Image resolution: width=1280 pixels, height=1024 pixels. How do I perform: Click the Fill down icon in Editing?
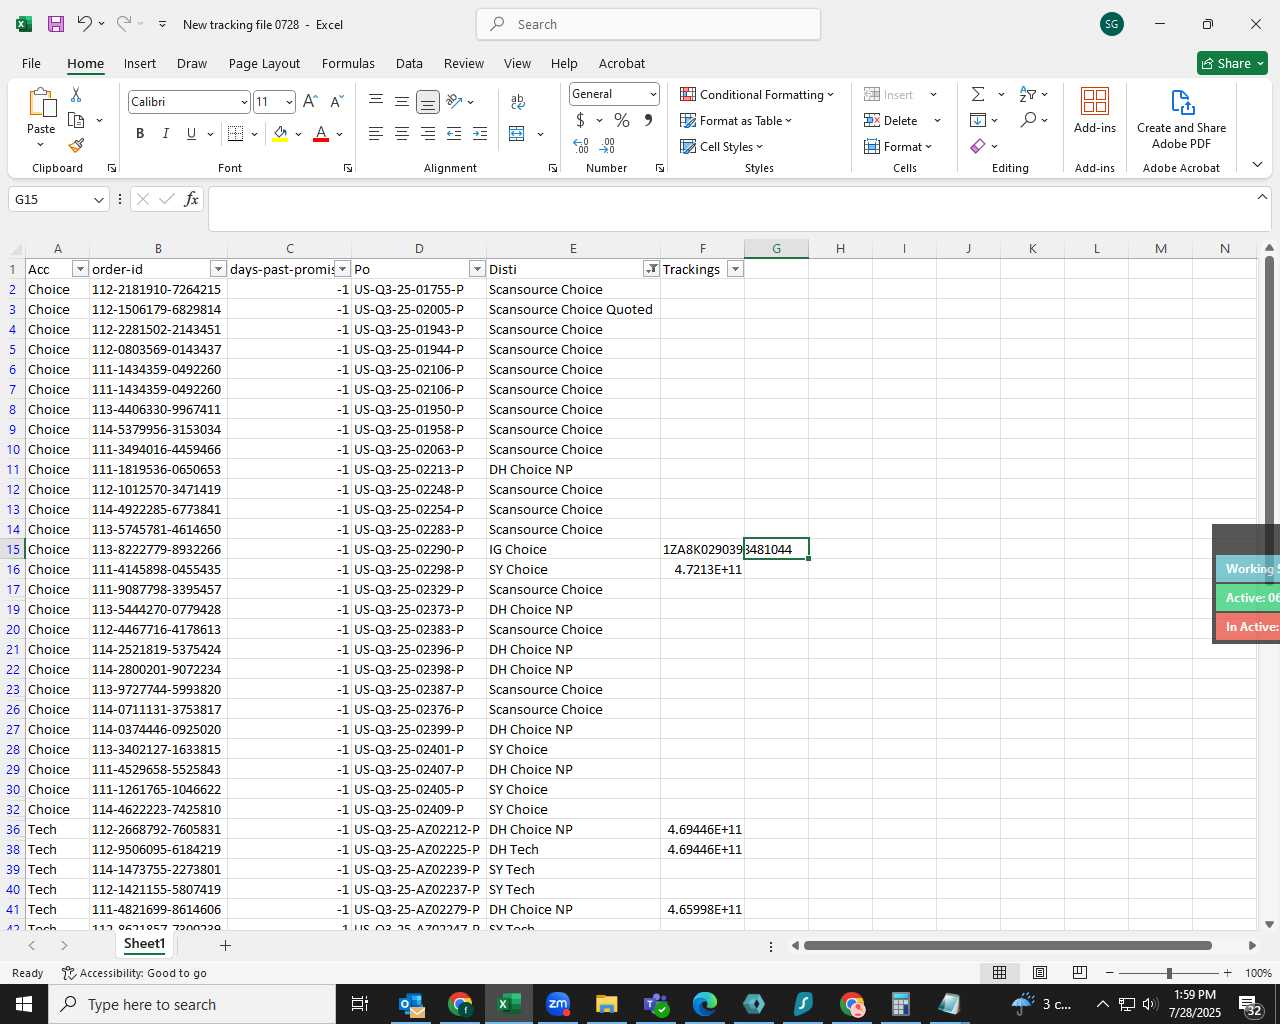[x=978, y=120]
